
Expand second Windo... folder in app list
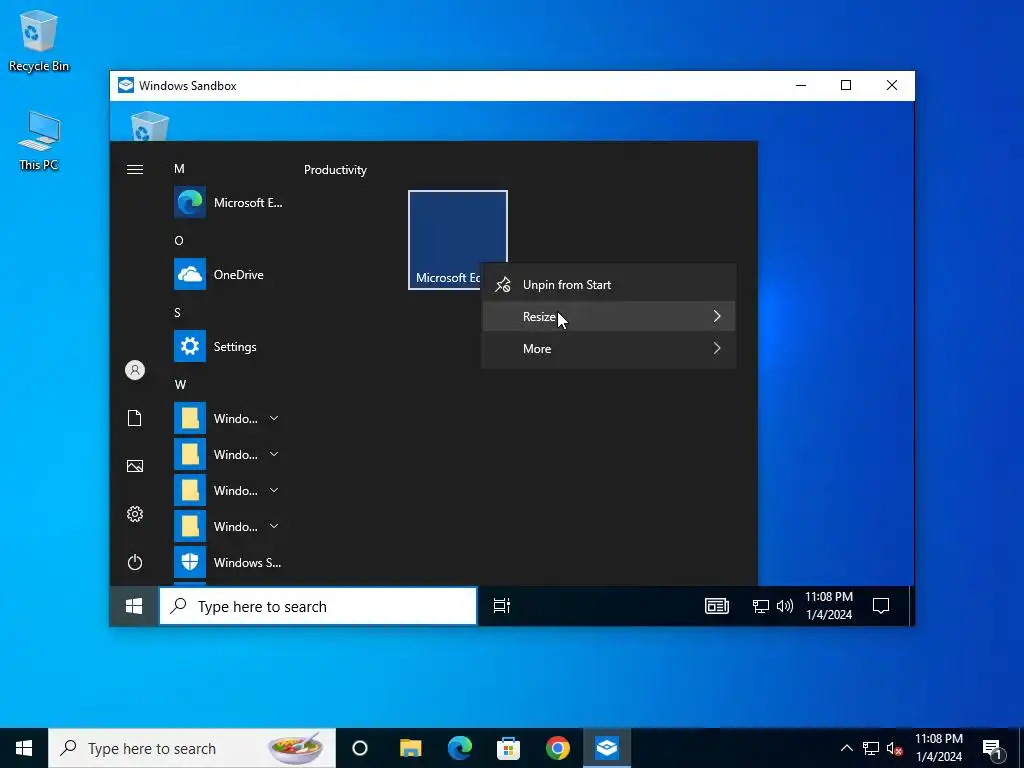pyautogui.click(x=274, y=454)
